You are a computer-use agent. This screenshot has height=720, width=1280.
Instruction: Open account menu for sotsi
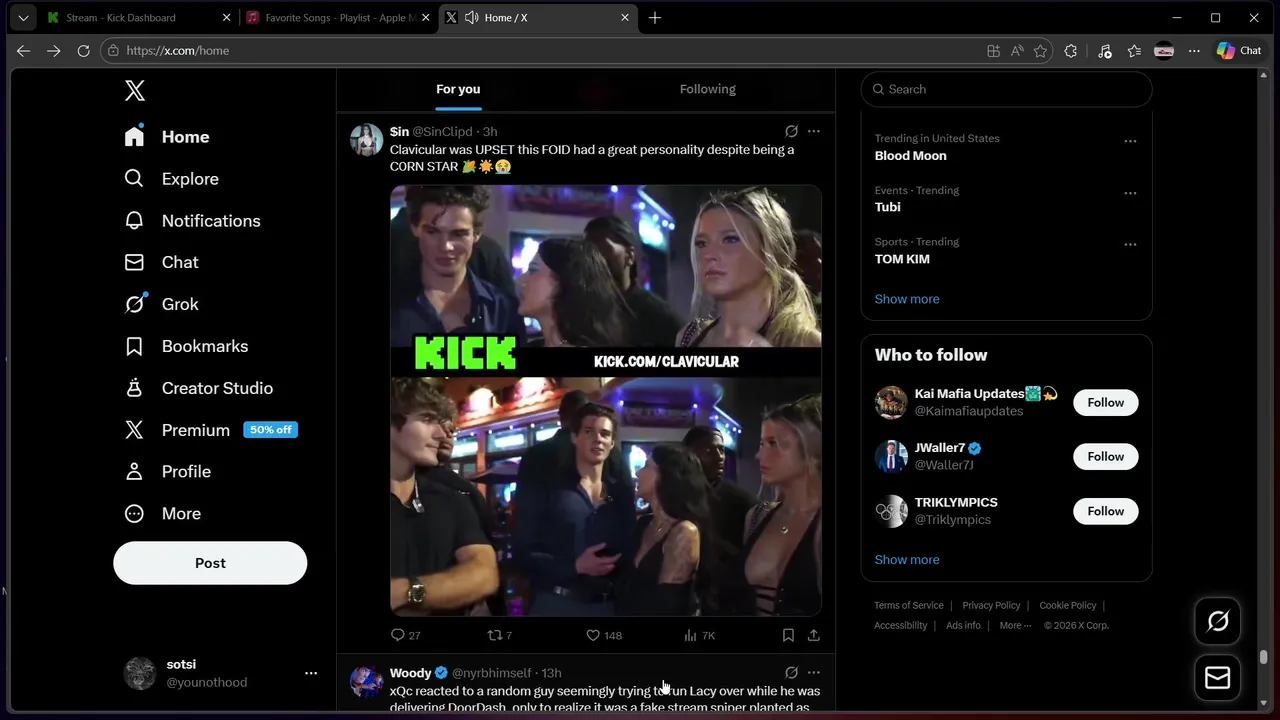pyautogui.click(x=220, y=673)
